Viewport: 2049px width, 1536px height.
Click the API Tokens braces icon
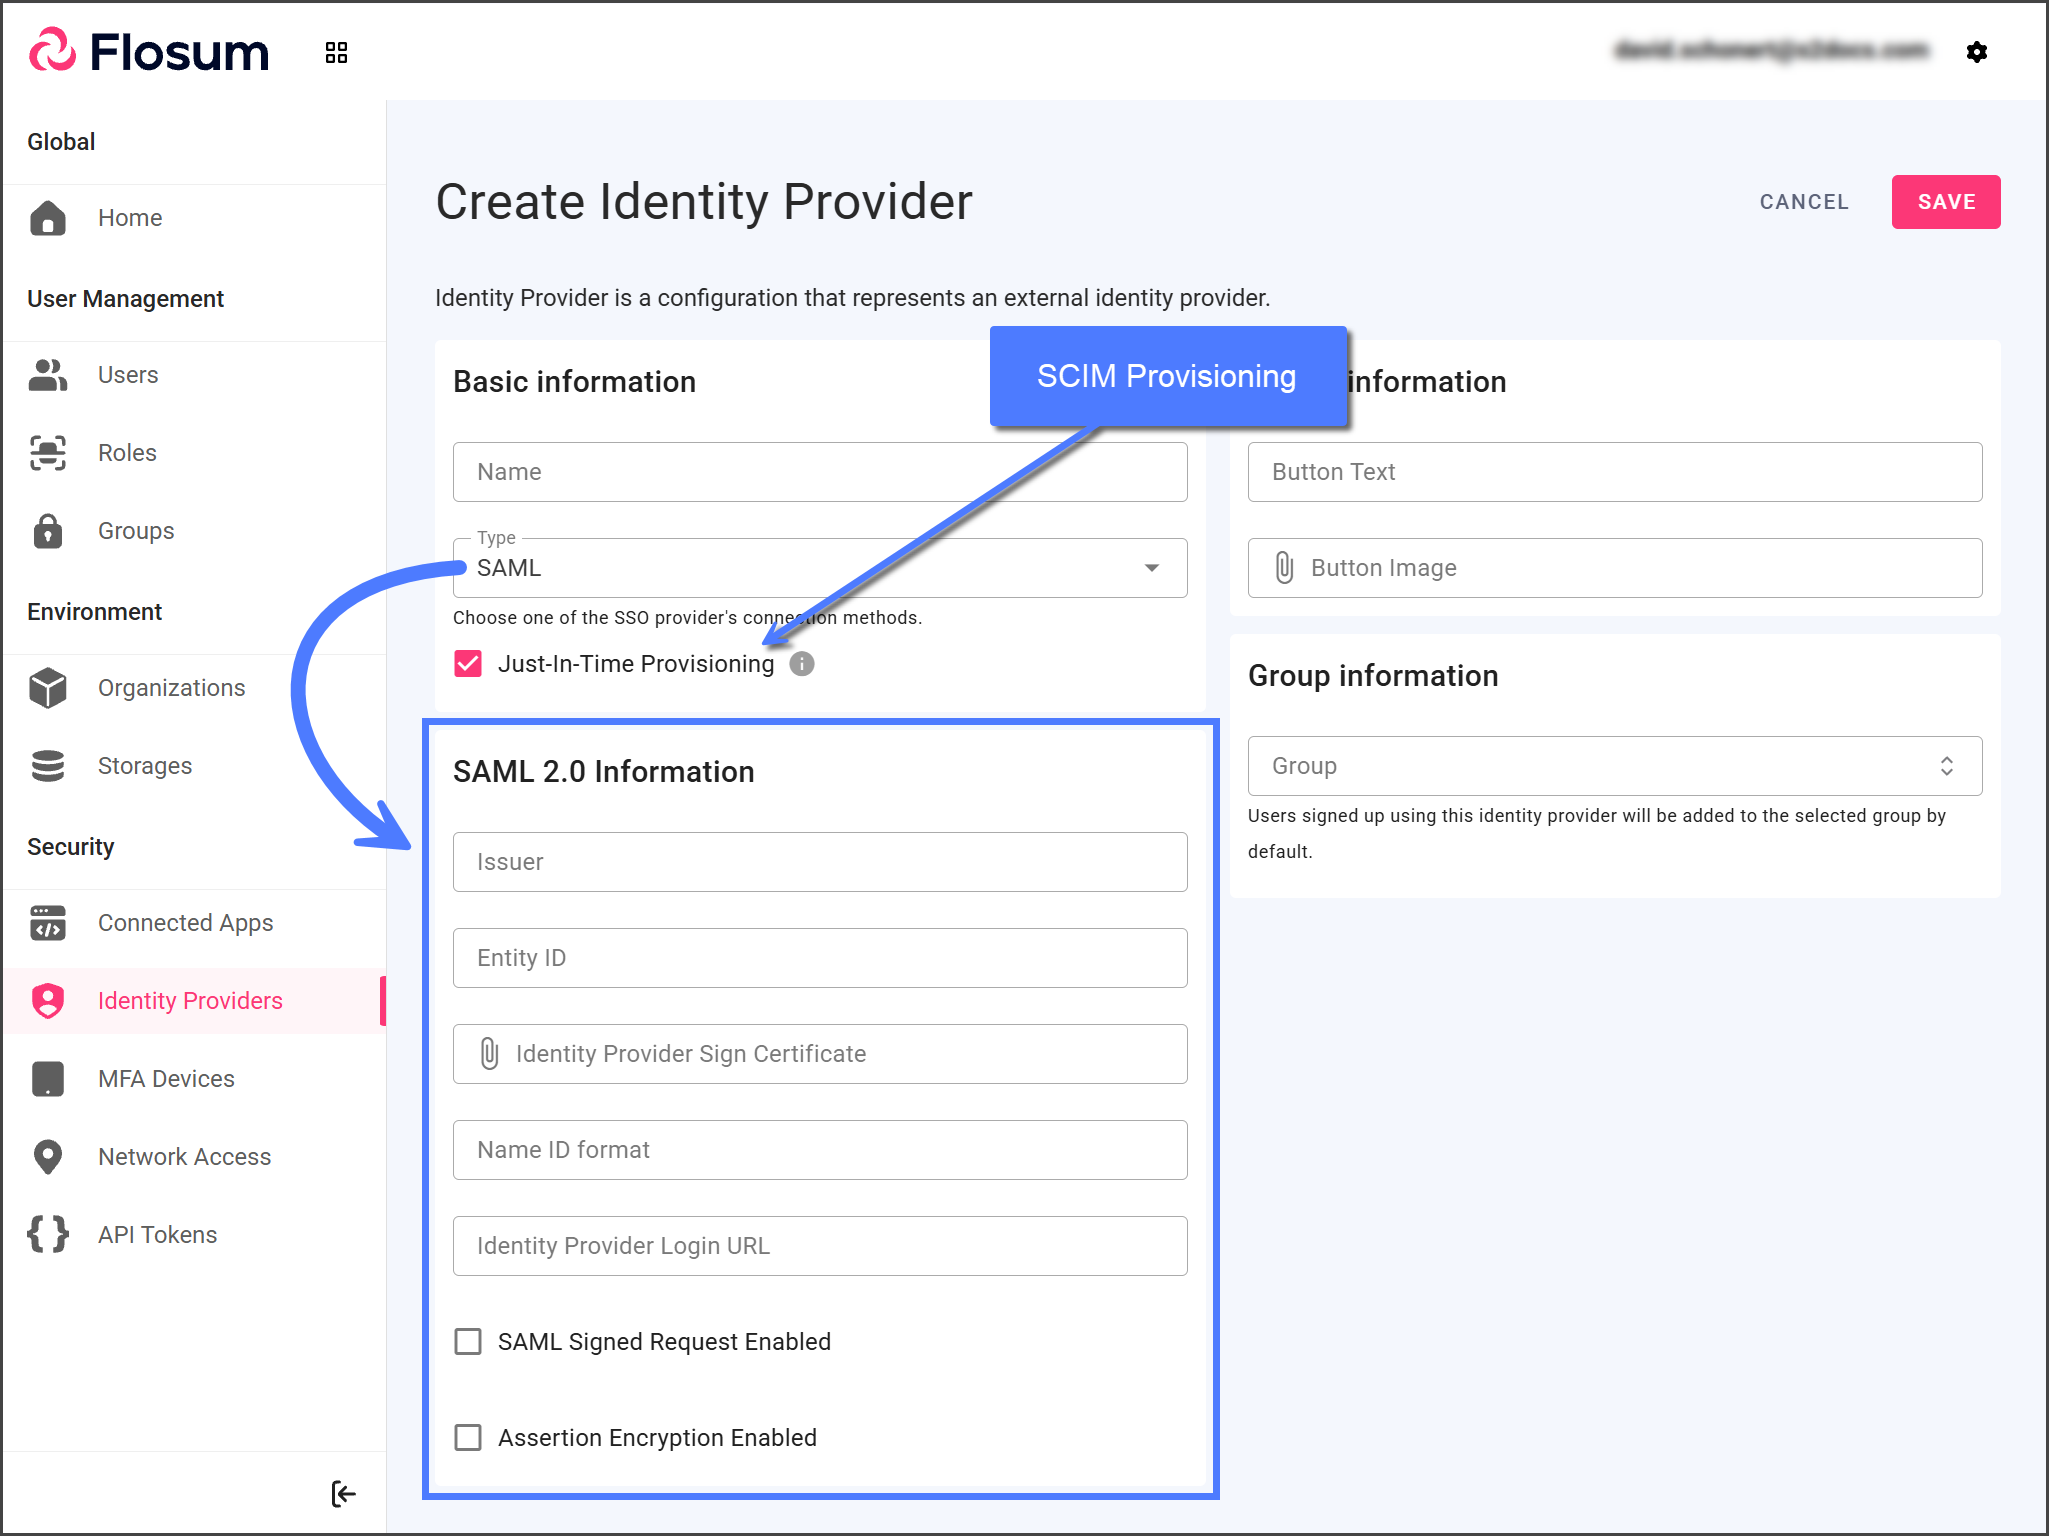[48, 1235]
